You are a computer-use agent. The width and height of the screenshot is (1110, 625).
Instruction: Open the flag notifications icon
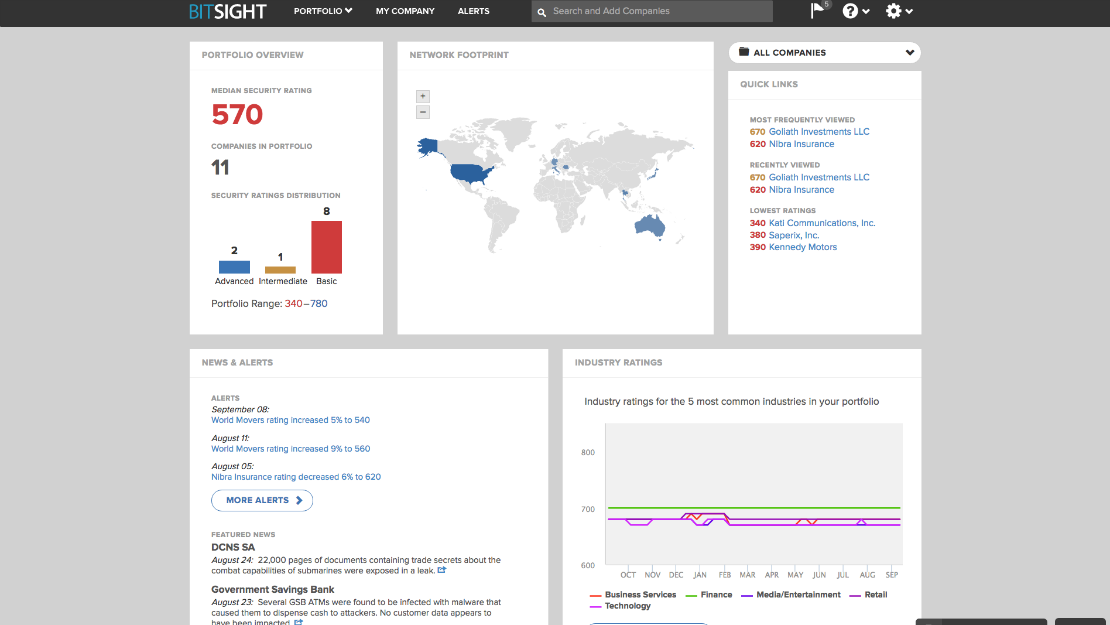pyautogui.click(x=818, y=10)
